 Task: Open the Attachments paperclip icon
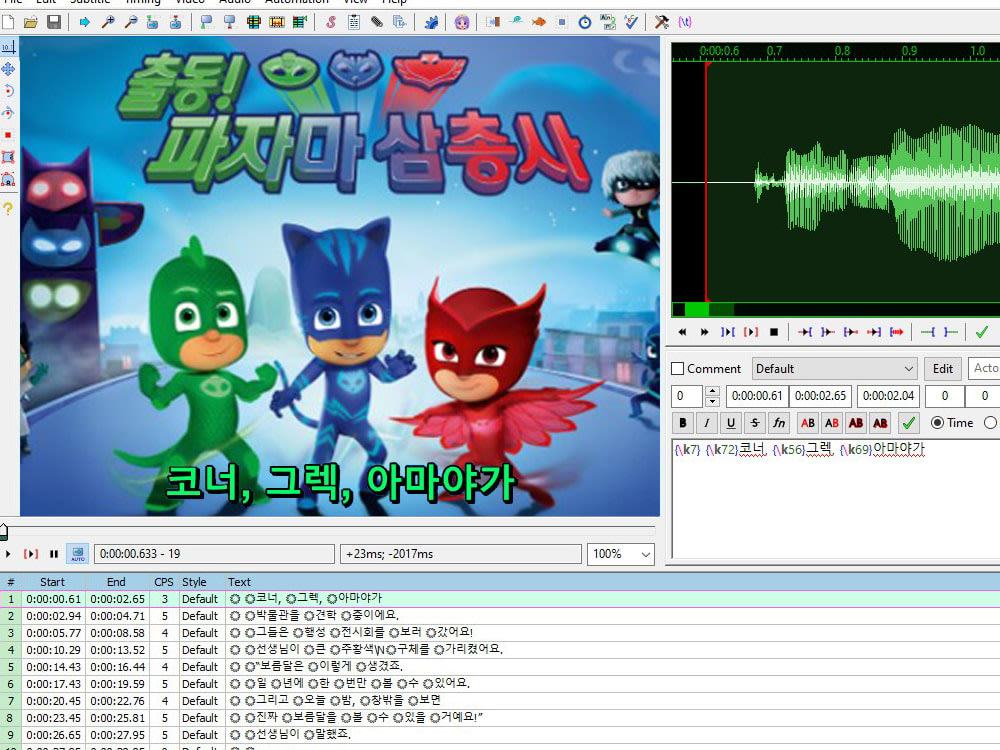click(377, 22)
